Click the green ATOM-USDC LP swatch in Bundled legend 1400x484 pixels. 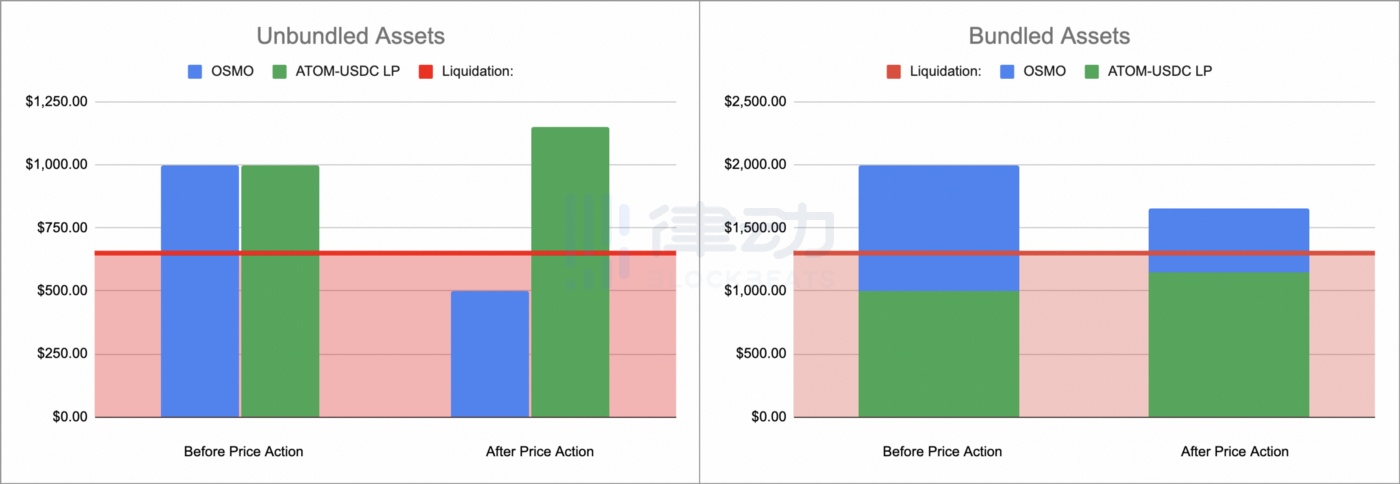coord(1092,71)
